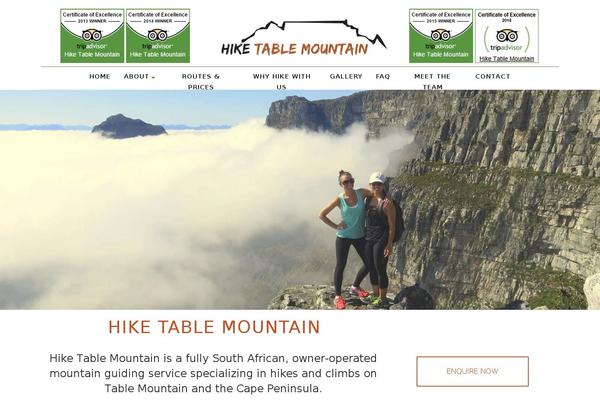This screenshot has width=600, height=400.
Task: Expand the About dropdown arrow
Action: 153,77
